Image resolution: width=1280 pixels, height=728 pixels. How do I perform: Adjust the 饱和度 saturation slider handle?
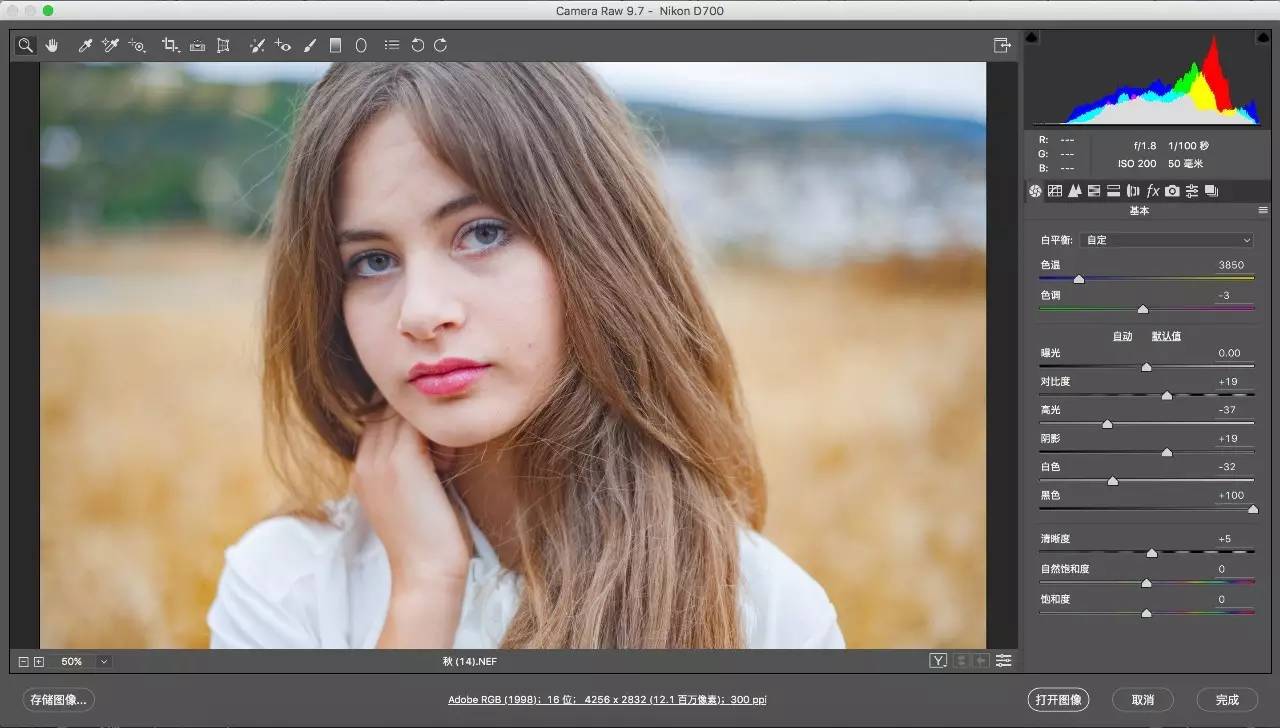click(x=1147, y=613)
